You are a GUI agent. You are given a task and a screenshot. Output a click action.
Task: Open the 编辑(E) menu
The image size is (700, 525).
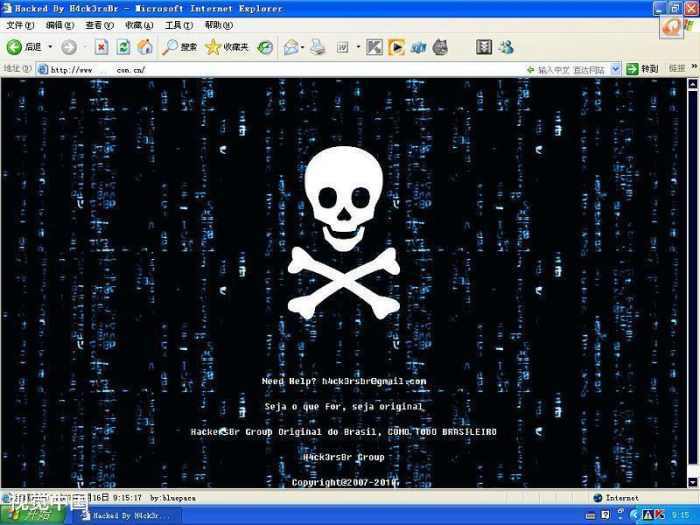point(60,25)
